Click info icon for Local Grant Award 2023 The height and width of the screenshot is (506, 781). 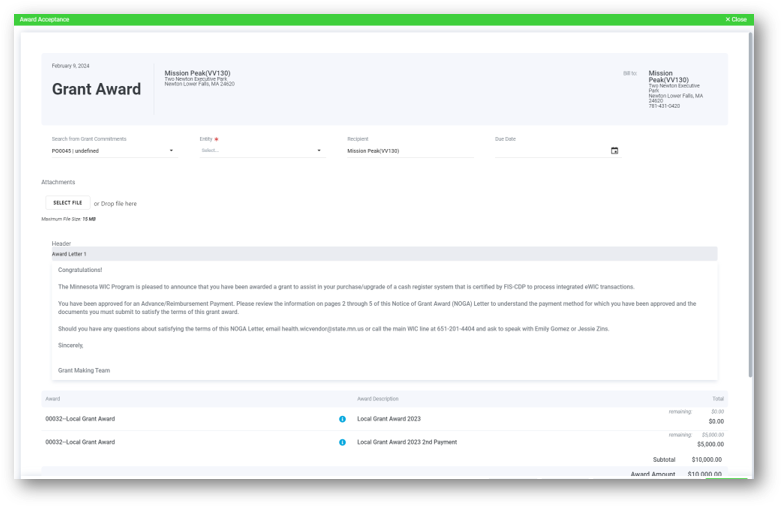[342, 419]
